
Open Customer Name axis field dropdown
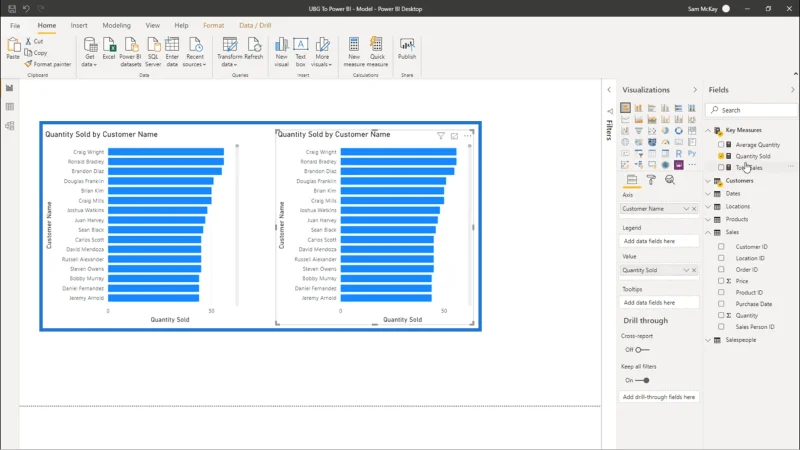[x=686, y=209]
